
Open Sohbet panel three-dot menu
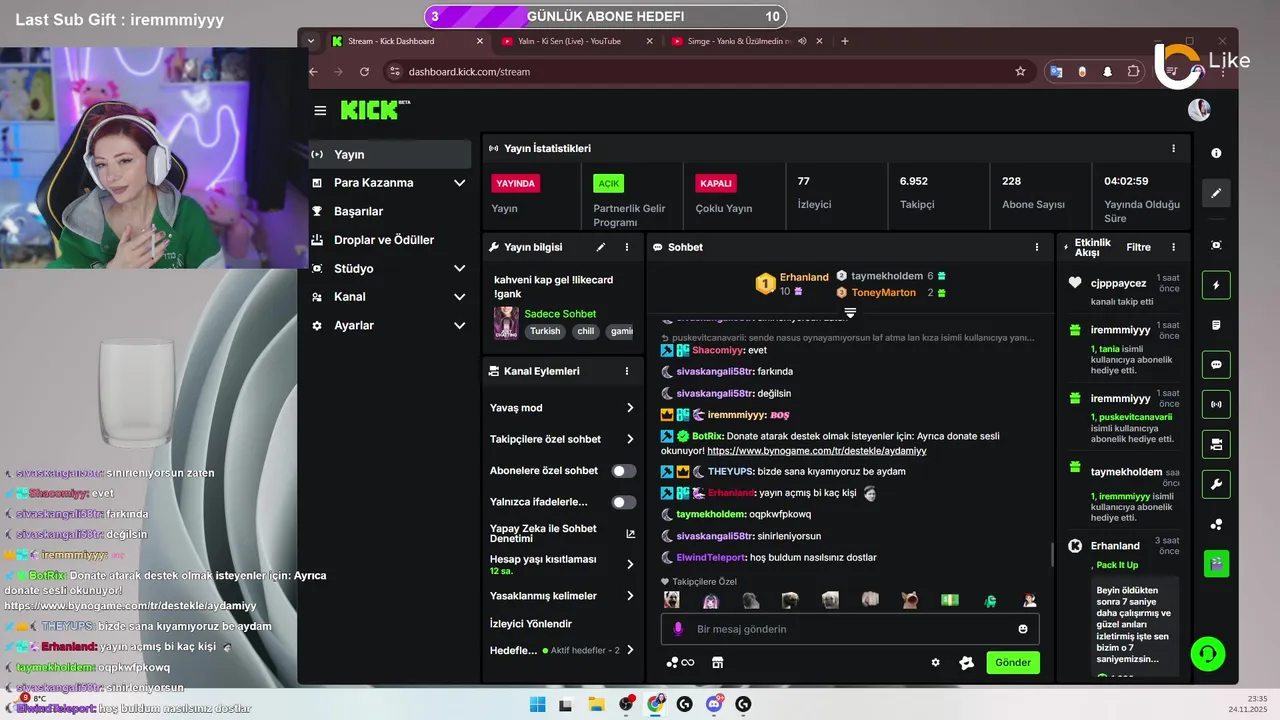pos(1036,247)
